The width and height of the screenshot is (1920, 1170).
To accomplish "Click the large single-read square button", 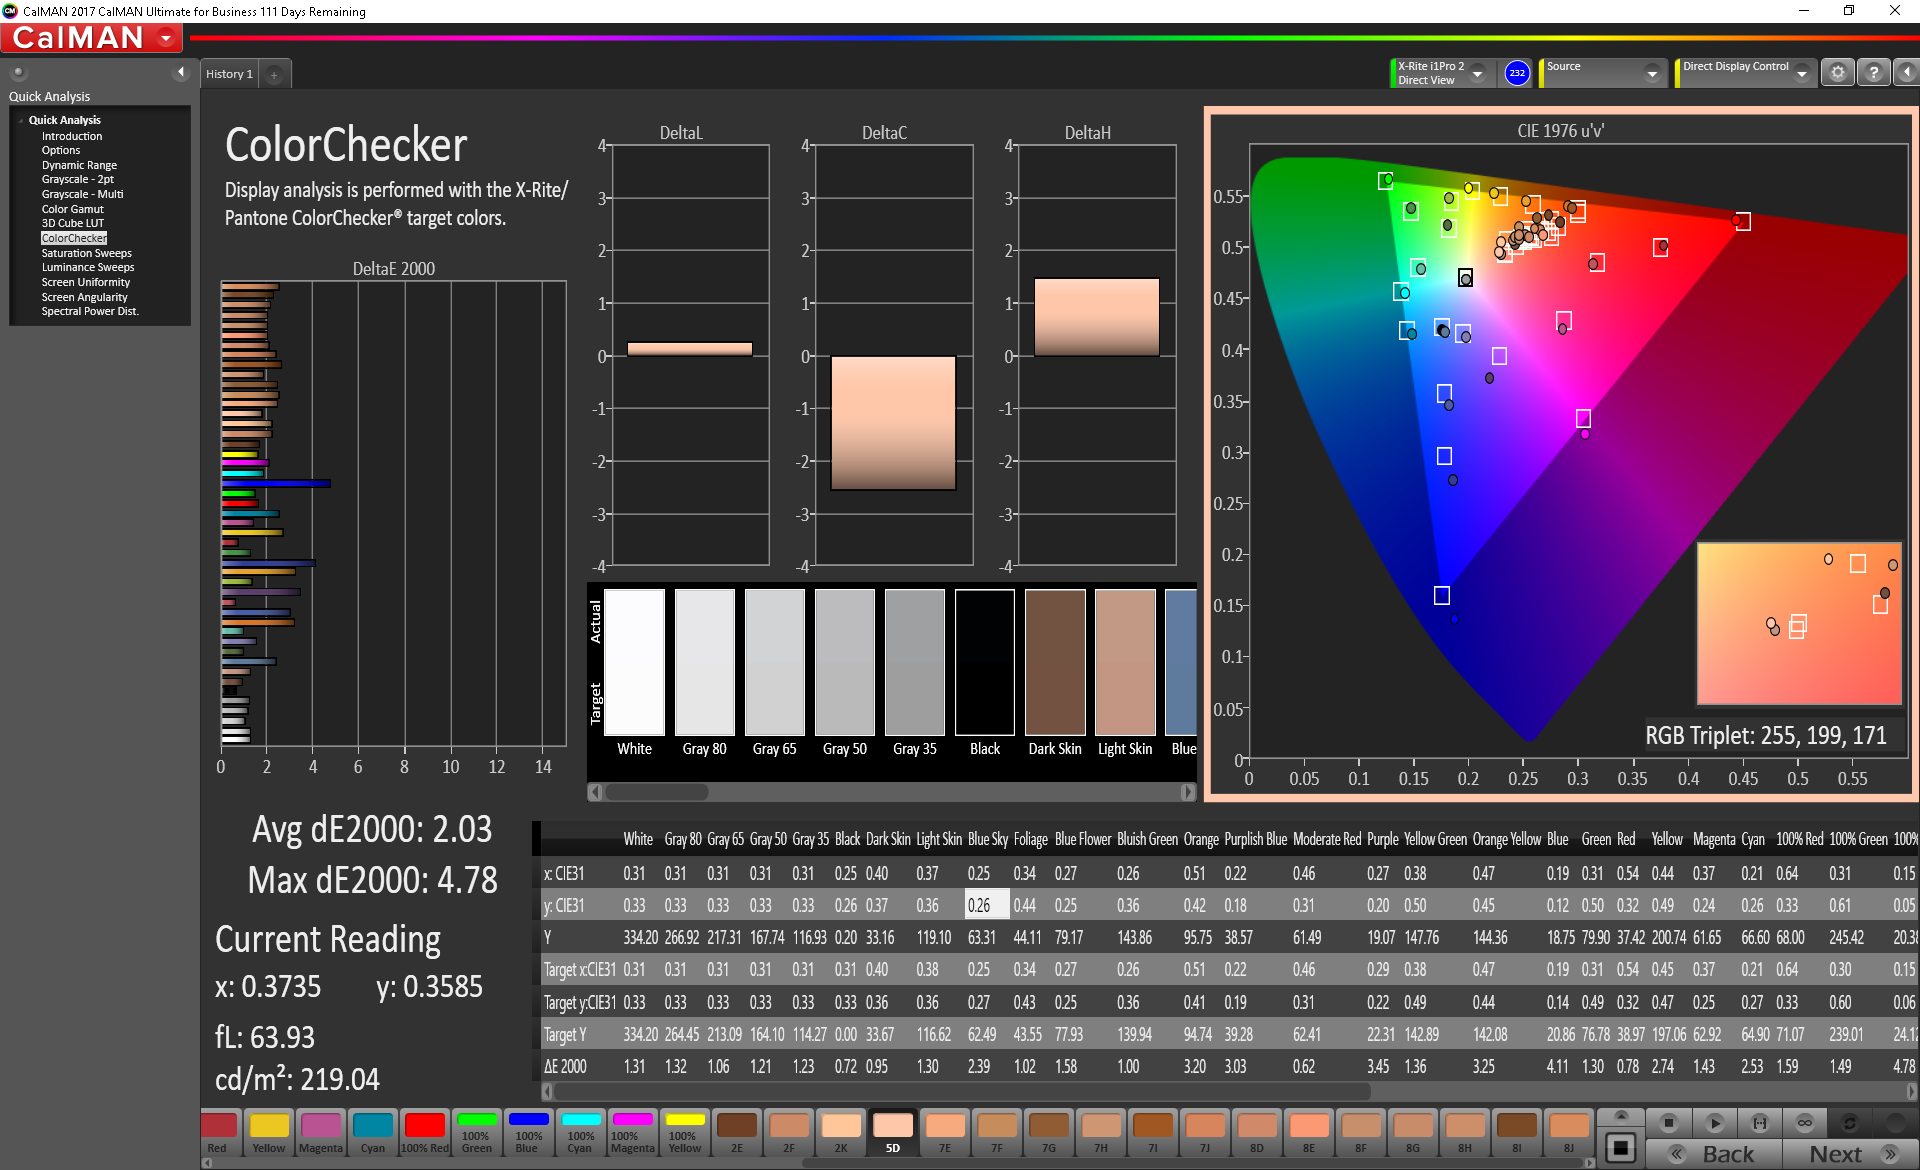I will (1621, 1147).
